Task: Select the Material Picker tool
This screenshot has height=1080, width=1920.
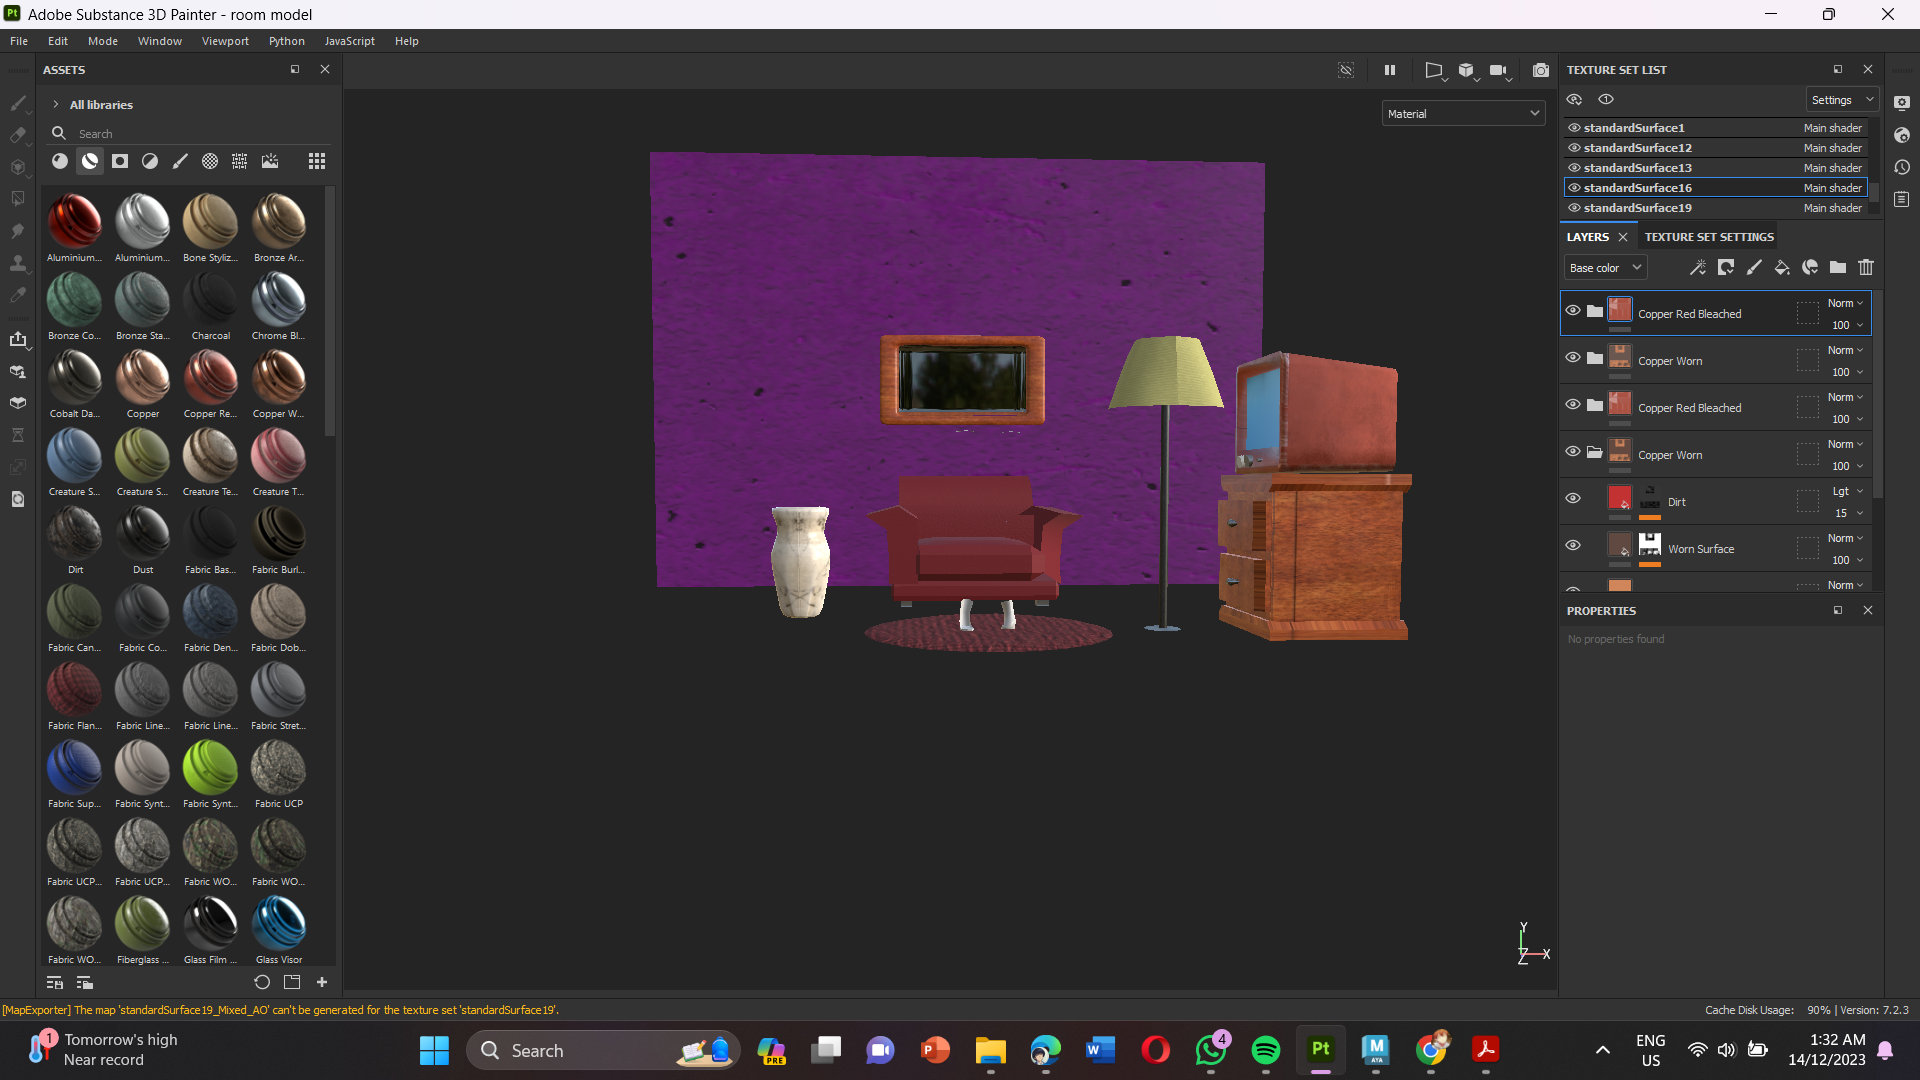Action: 18,295
